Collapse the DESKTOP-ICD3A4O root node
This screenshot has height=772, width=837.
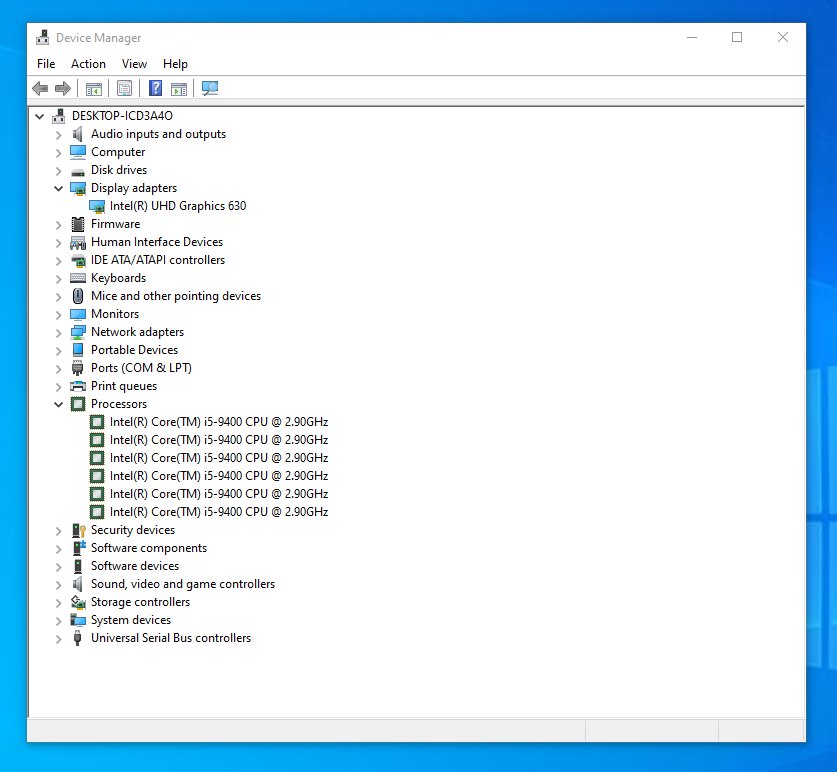[40, 116]
